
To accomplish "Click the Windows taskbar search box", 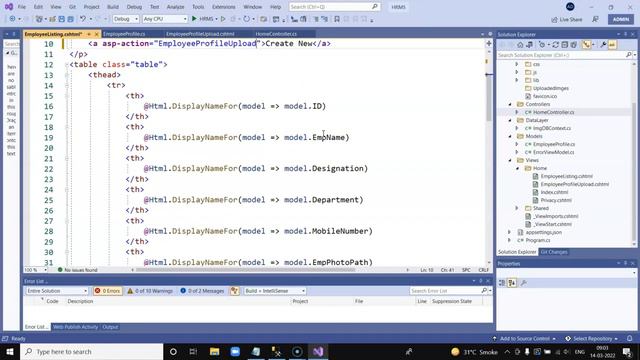I will tap(92, 351).
